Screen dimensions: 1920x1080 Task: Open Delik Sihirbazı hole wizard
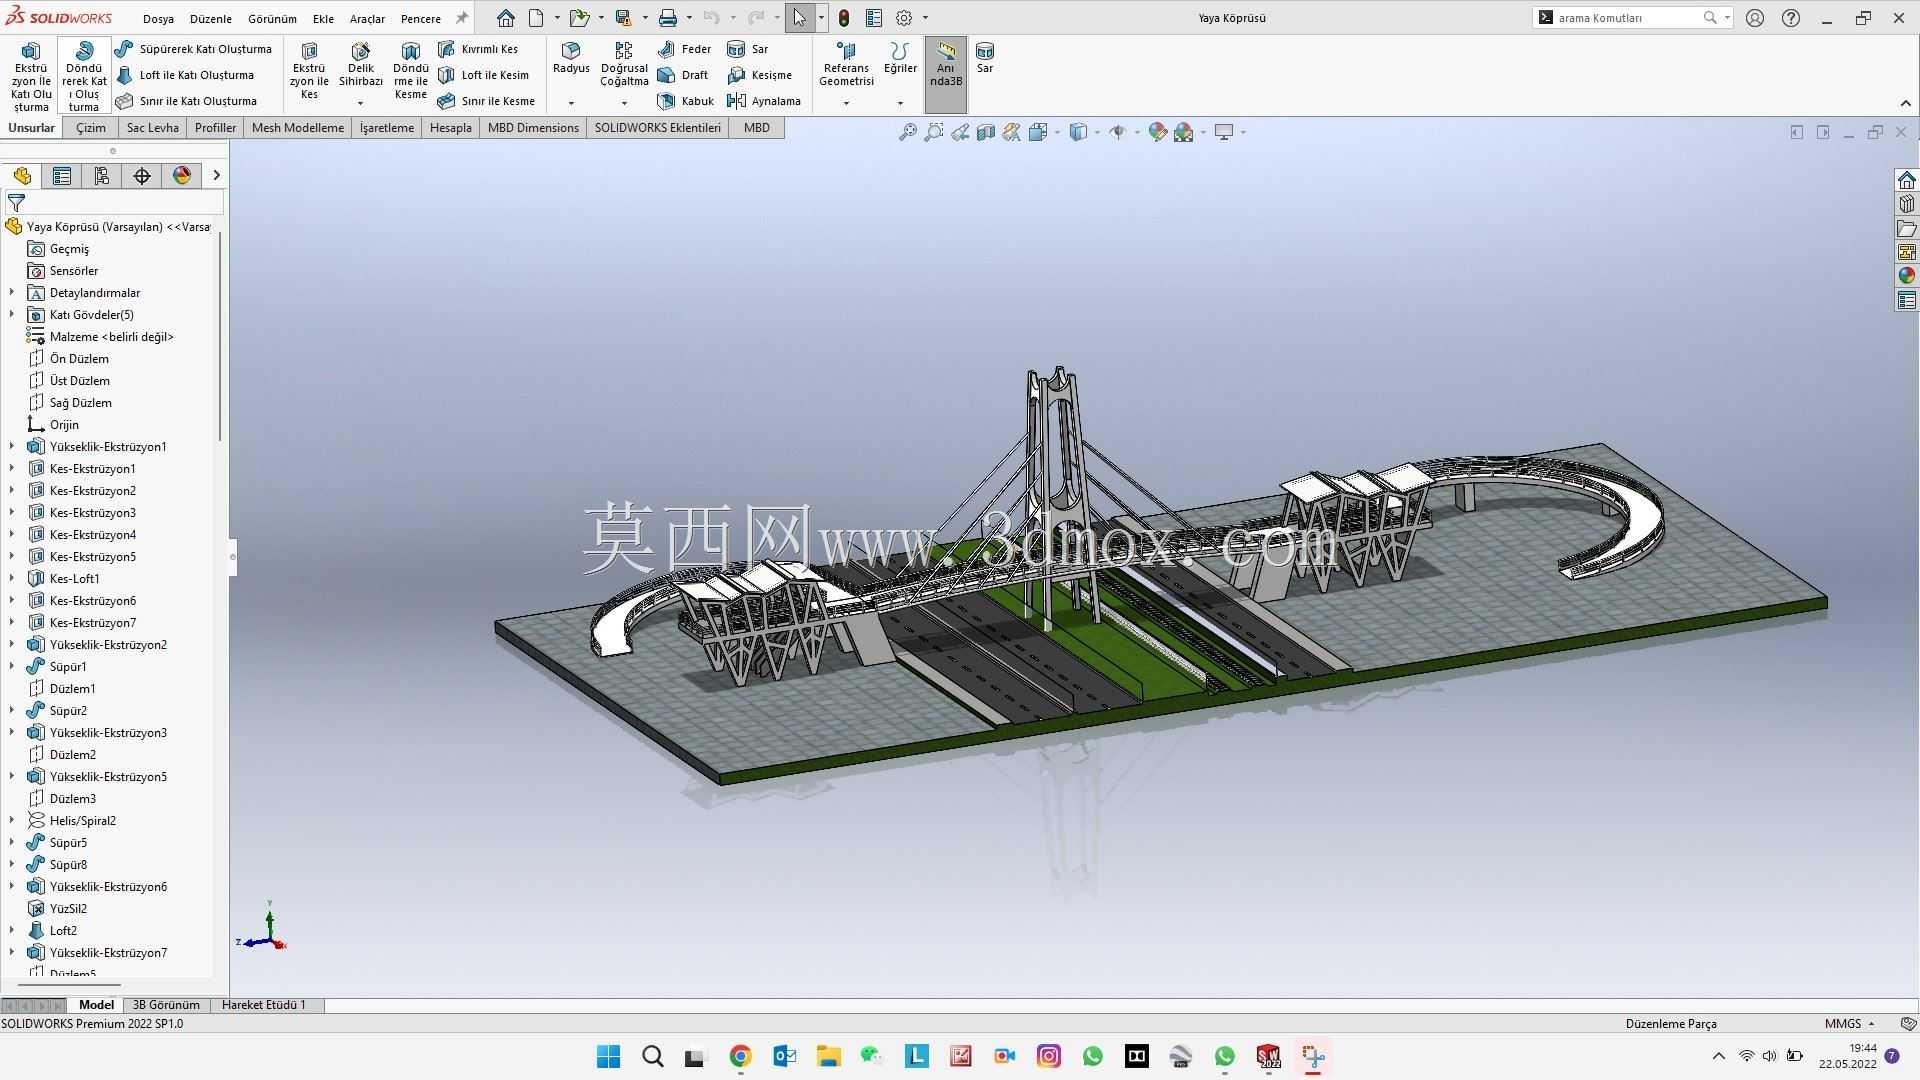point(360,65)
